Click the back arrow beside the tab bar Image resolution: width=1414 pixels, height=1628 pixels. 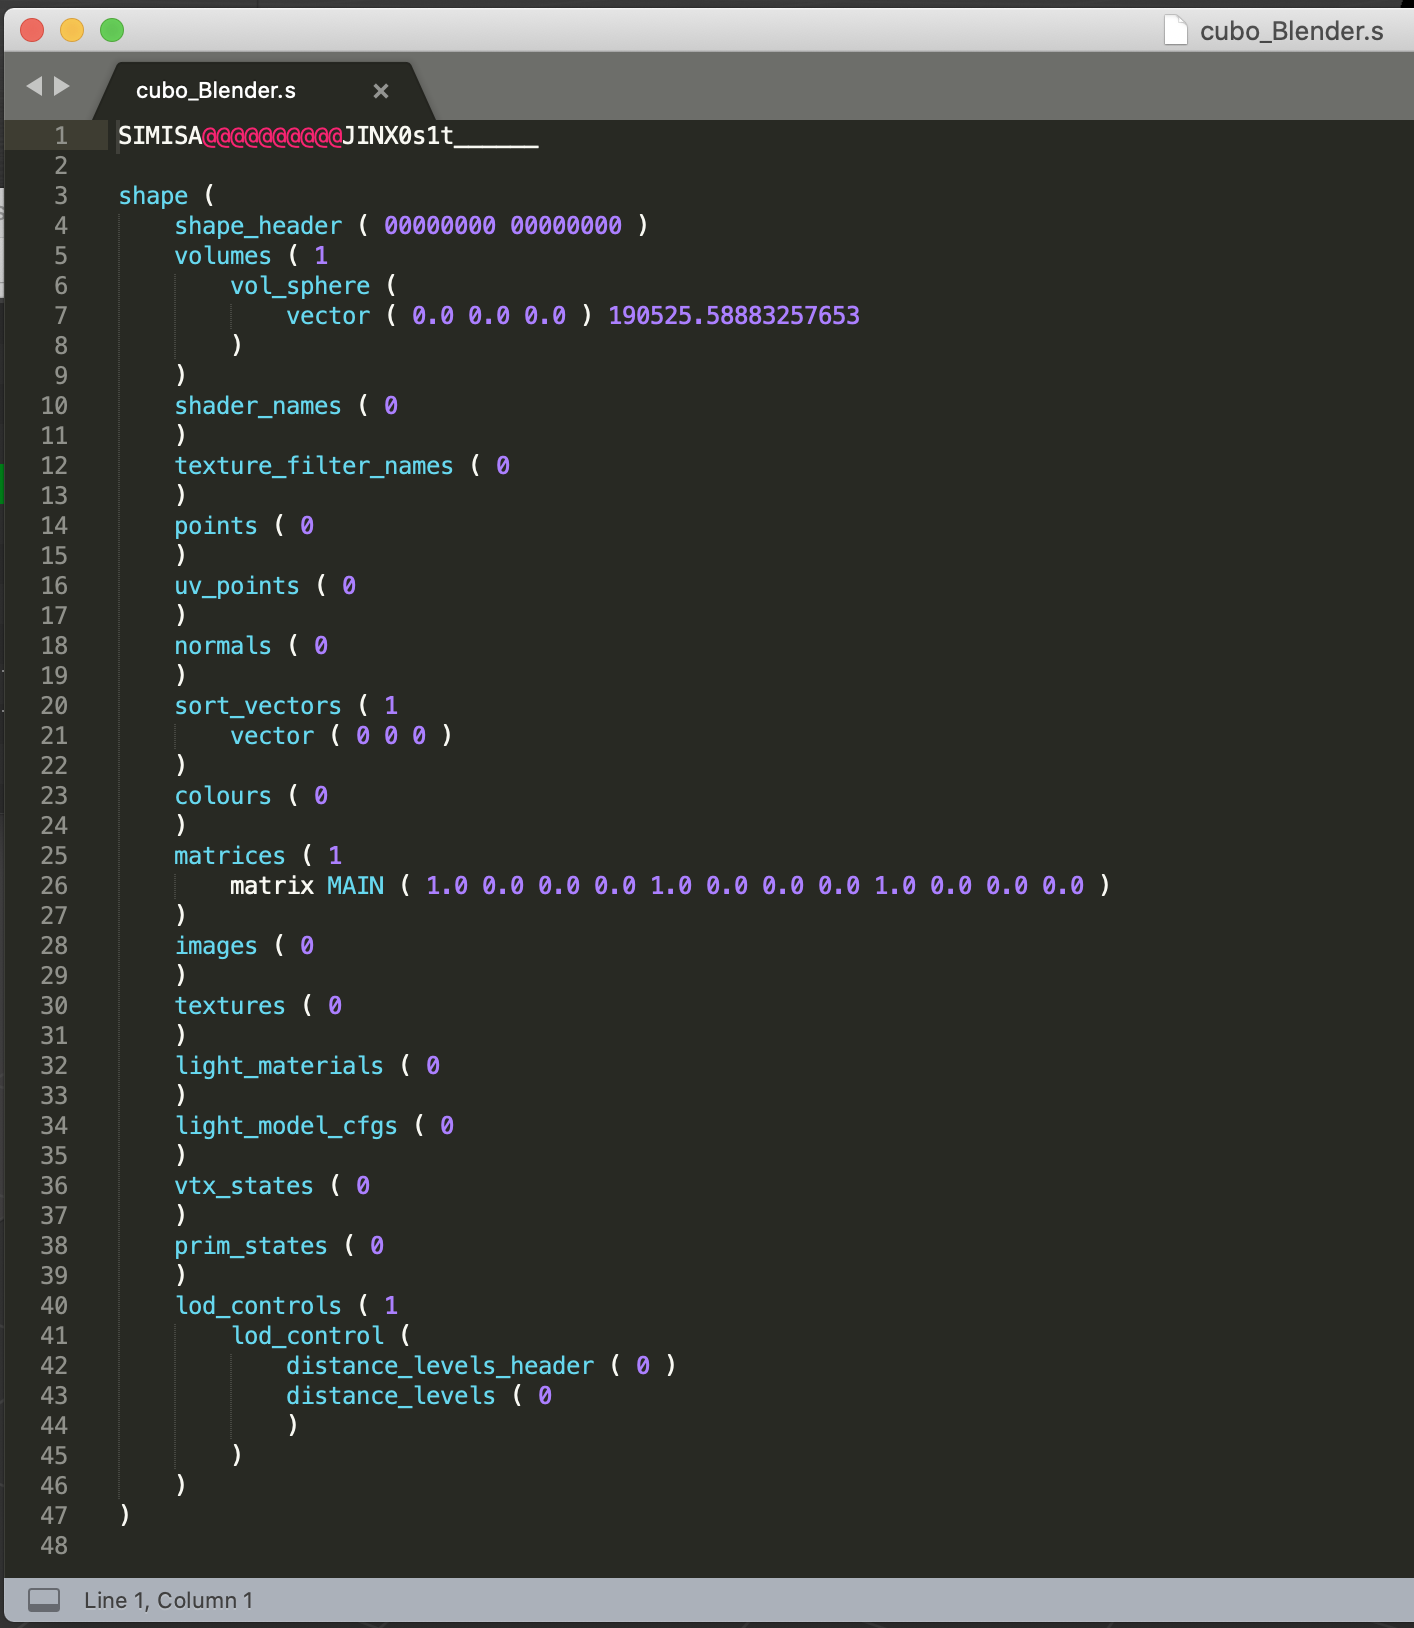(34, 86)
